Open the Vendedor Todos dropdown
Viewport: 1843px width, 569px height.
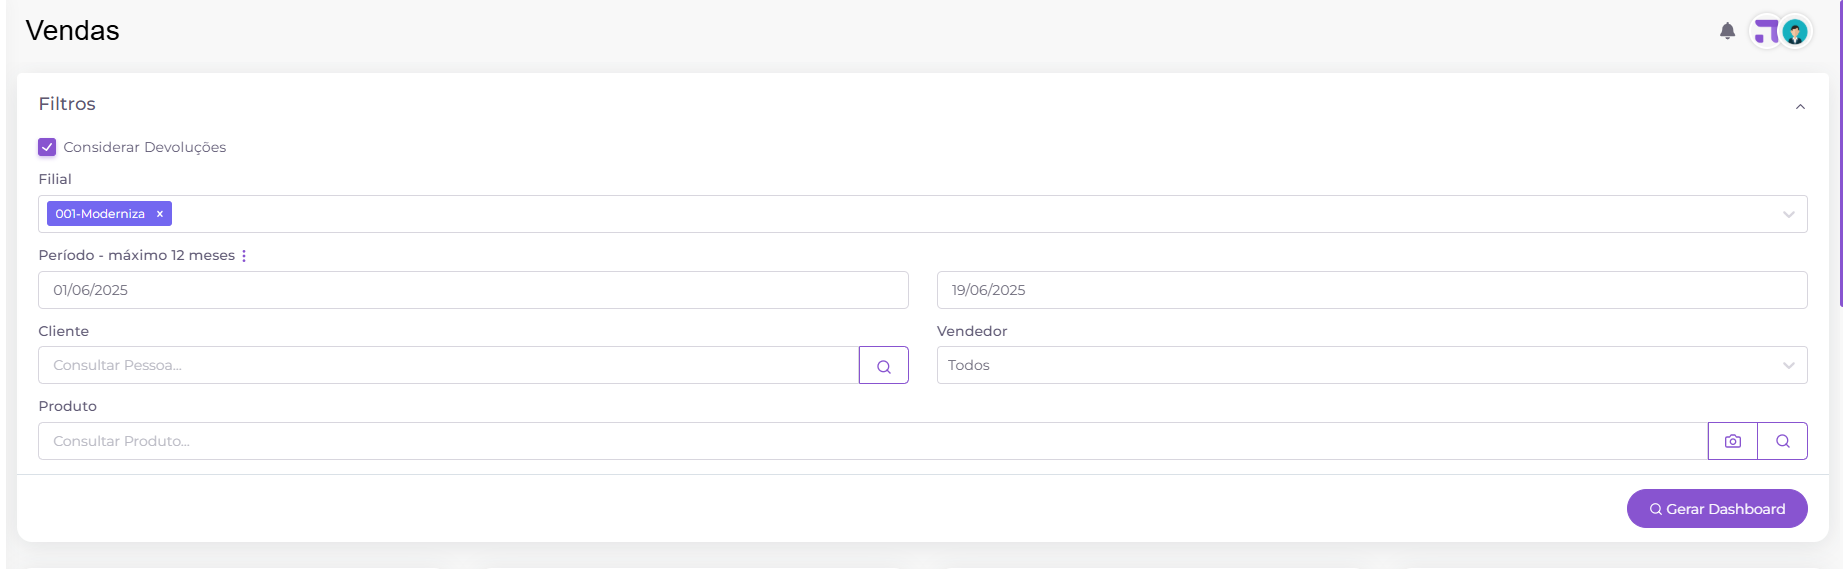pyautogui.click(x=1372, y=365)
